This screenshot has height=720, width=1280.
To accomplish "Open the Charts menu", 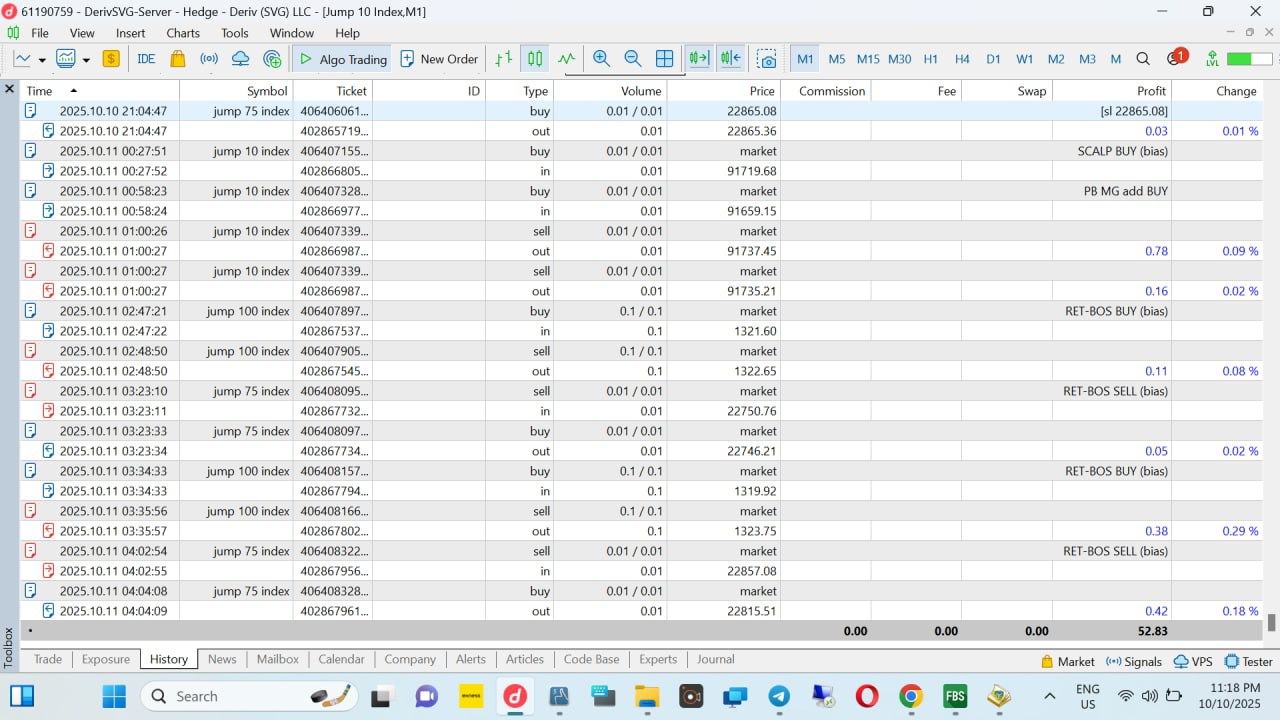I will click(183, 33).
